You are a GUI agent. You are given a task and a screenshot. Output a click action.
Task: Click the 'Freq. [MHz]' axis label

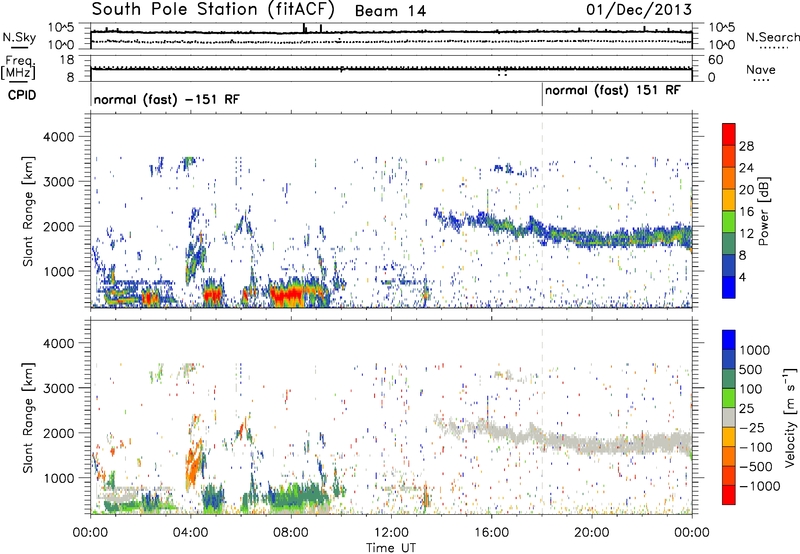19,68
